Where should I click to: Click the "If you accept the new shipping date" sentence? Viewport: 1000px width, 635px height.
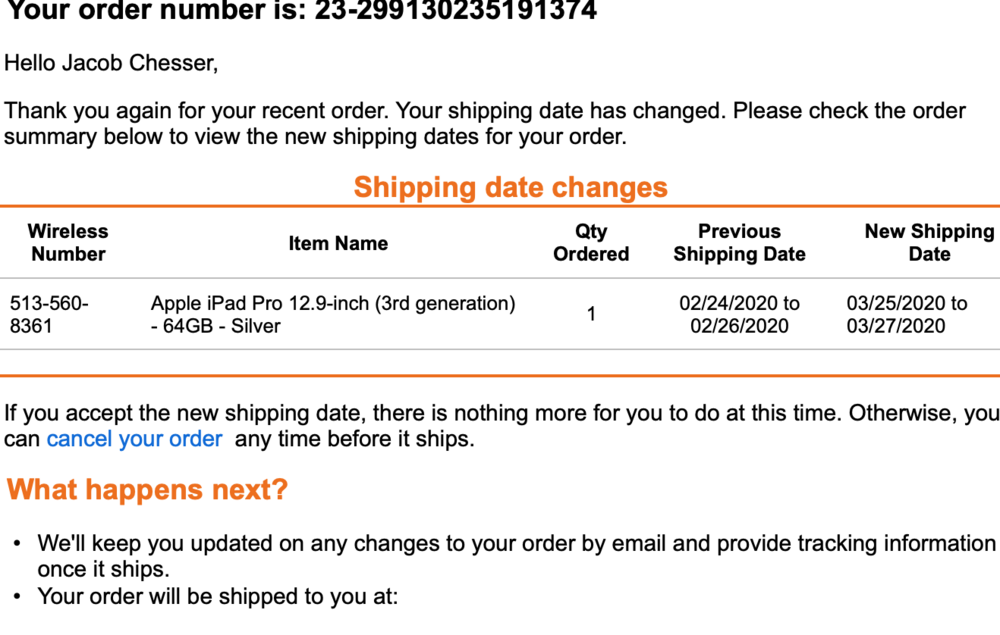click(x=500, y=413)
